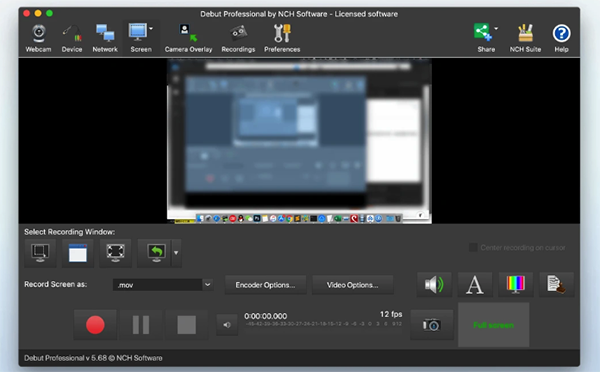Click the Encoder Options button
The height and width of the screenshot is (372, 600).
tap(265, 285)
